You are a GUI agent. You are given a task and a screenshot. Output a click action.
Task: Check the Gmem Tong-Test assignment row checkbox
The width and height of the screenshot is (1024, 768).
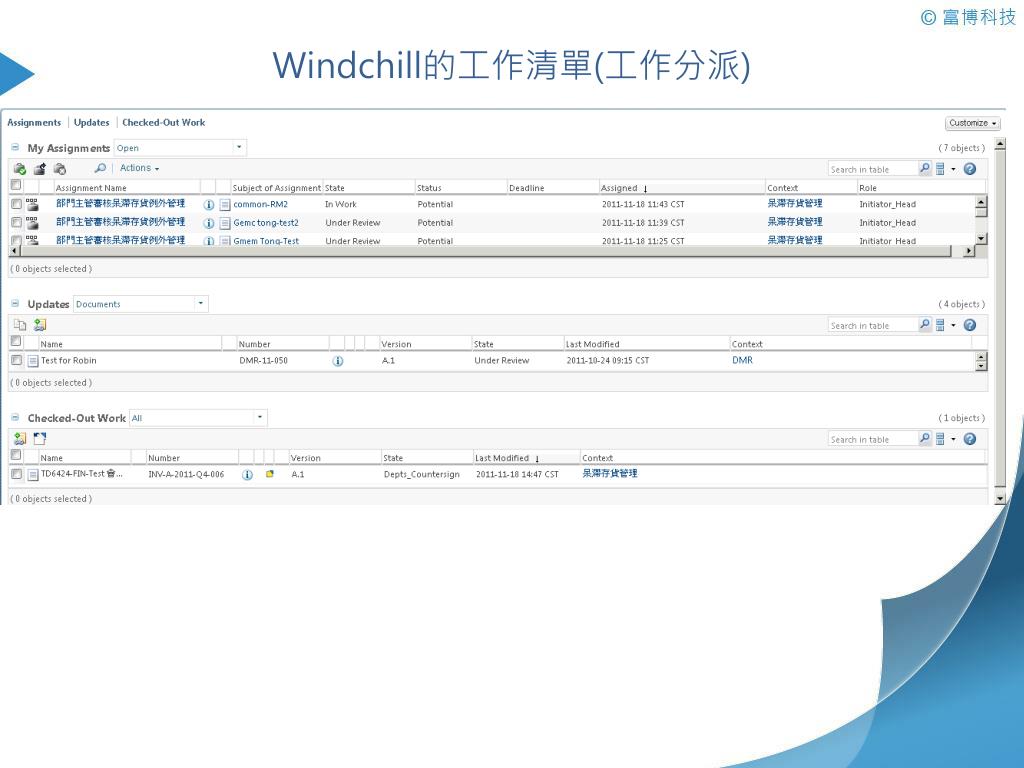[16, 240]
